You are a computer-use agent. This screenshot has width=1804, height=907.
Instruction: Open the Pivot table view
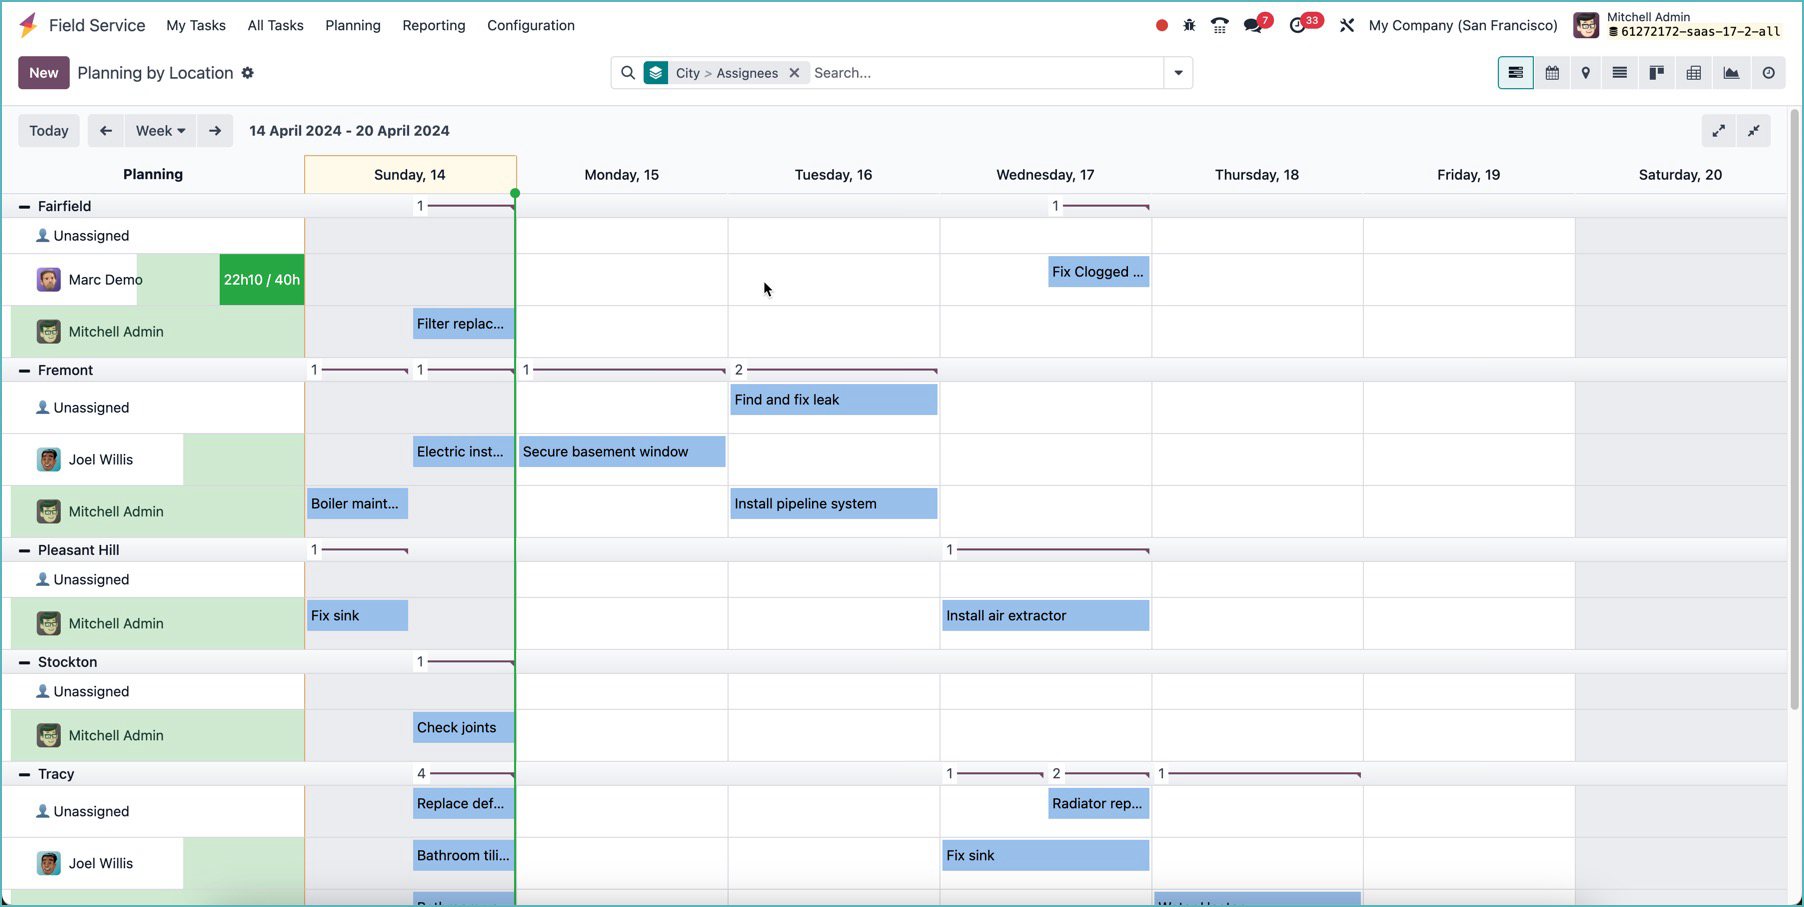tap(1694, 73)
